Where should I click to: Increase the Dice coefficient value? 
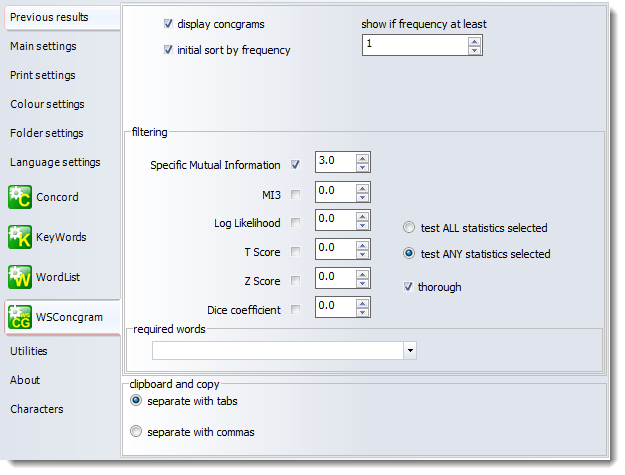[363, 303]
